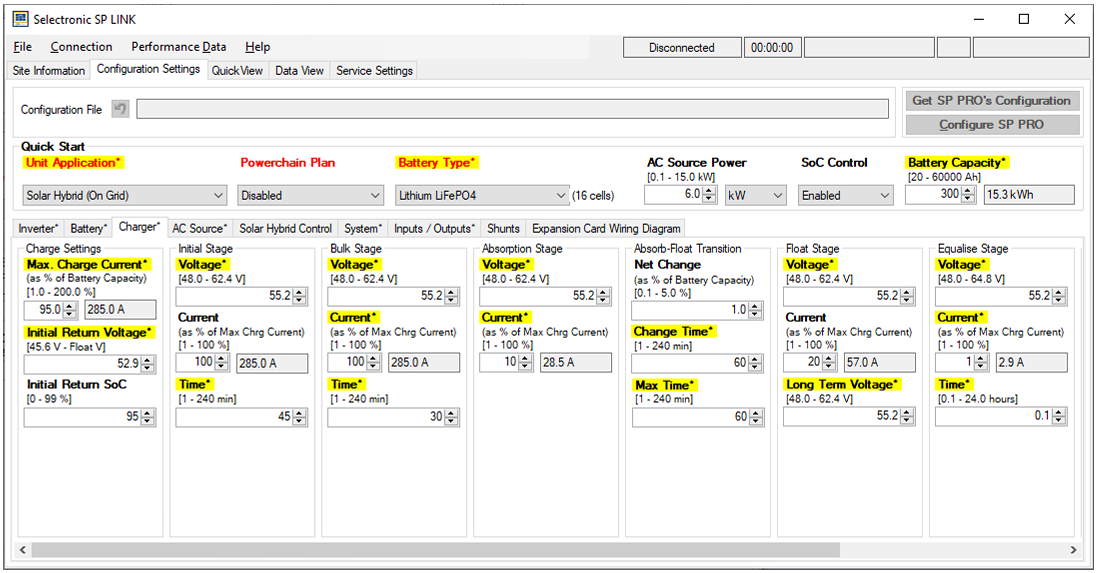Click the Selectronic SP LINK app icon
The image size is (1099, 573).
click(20, 19)
